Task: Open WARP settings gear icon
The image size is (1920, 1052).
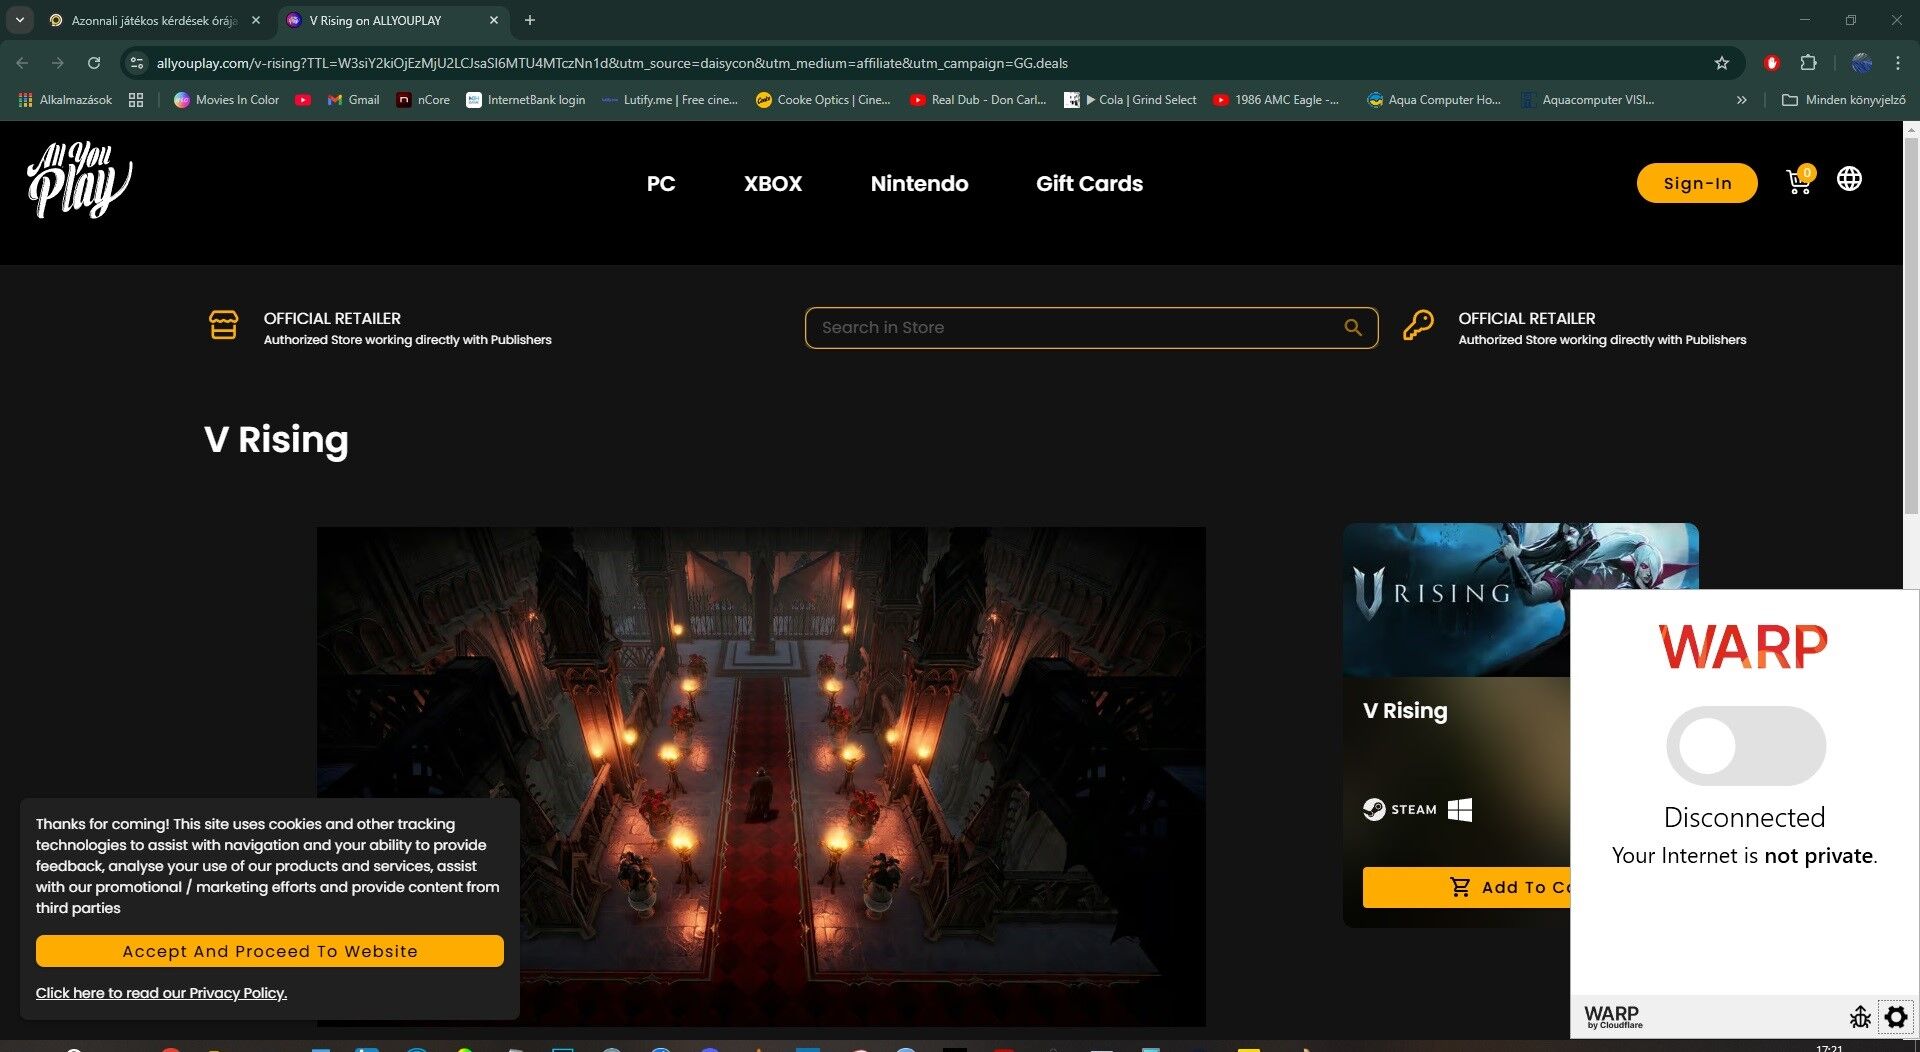Action: [x=1895, y=1017]
